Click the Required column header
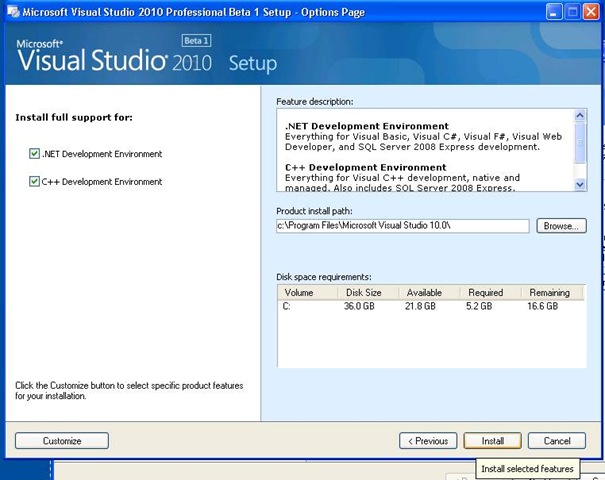 click(x=490, y=292)
